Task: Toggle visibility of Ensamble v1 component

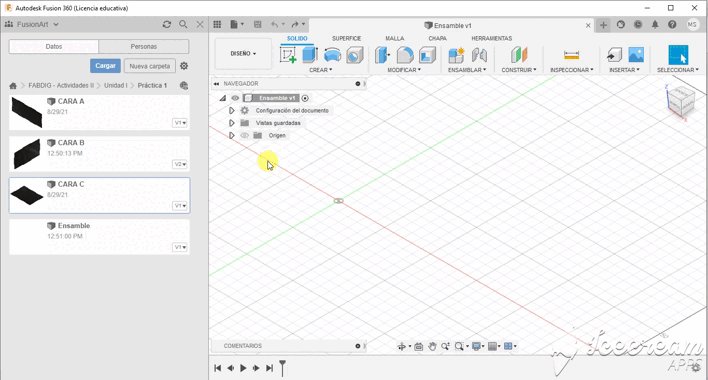Action: (x=235, y=98)
